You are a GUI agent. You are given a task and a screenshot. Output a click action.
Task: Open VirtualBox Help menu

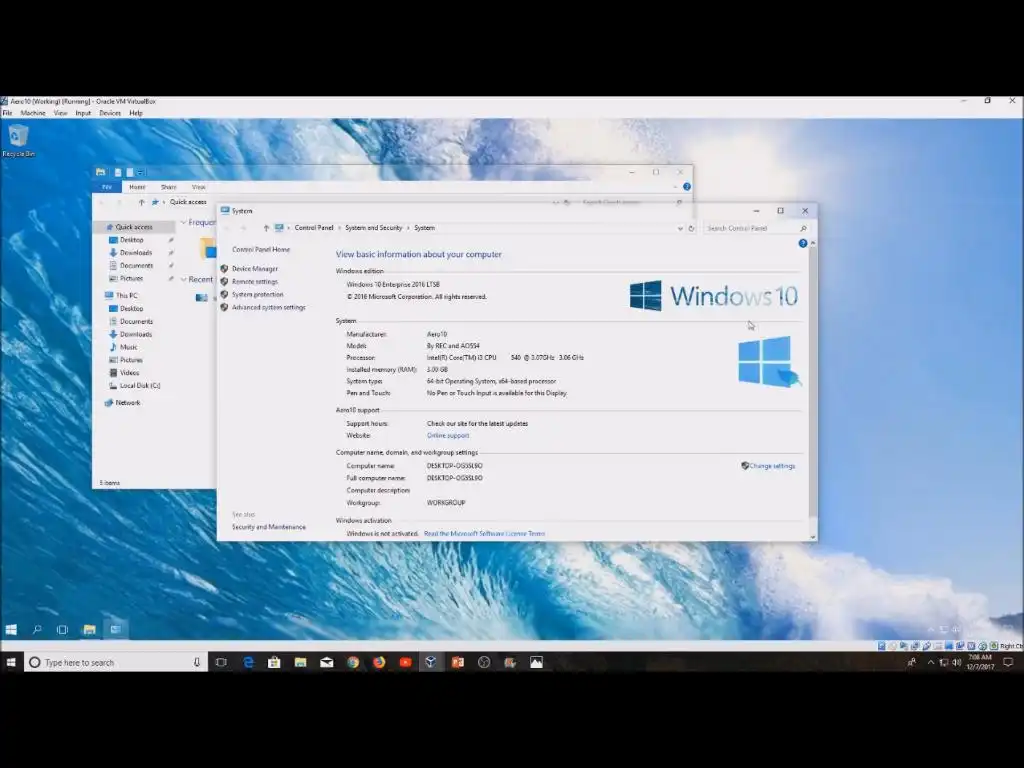pos(136,113)
